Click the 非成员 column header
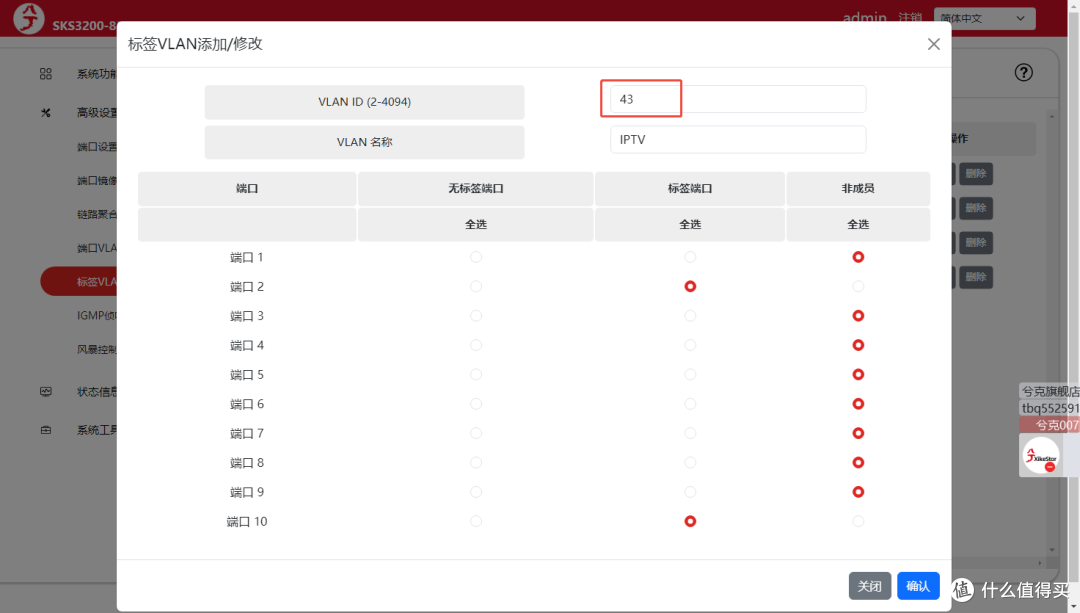Image resolution: width=1080 pixels, height=613 pixels. (x=858, y=189)
